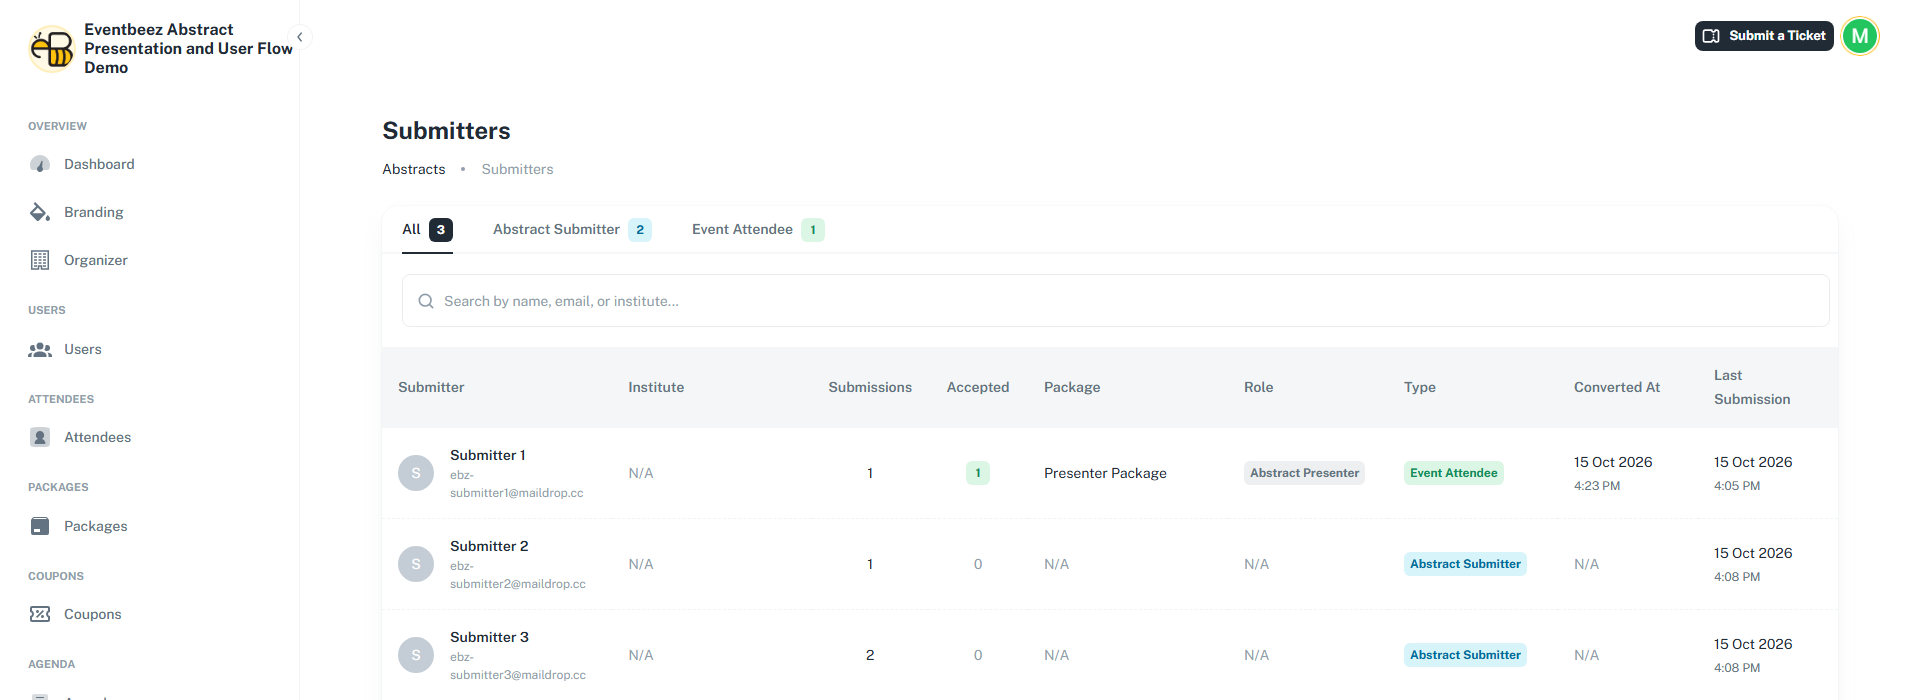Screen dimensions: 1920x700
Task: Open the Submitter 3 name
Action: (x=489, y=637)
